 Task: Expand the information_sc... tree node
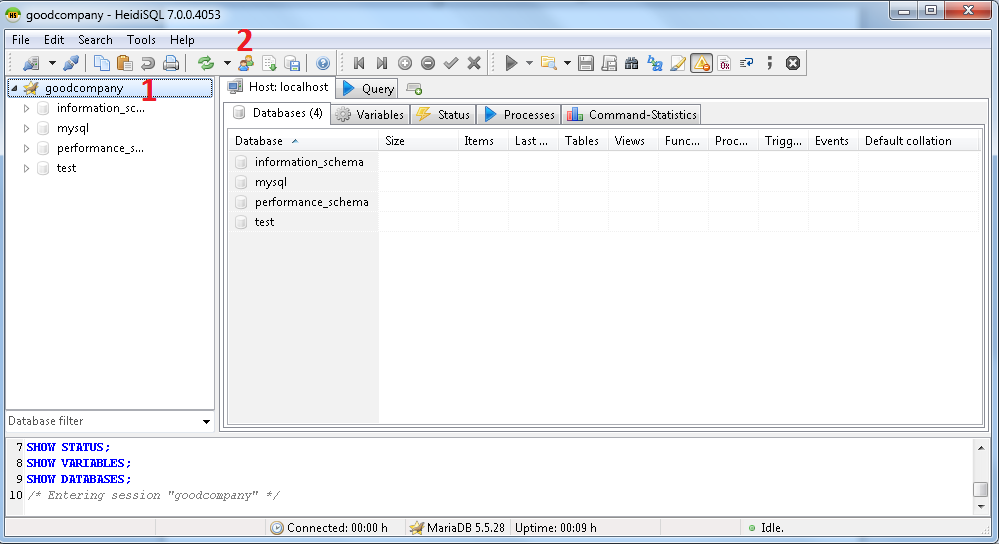(26, 108)
